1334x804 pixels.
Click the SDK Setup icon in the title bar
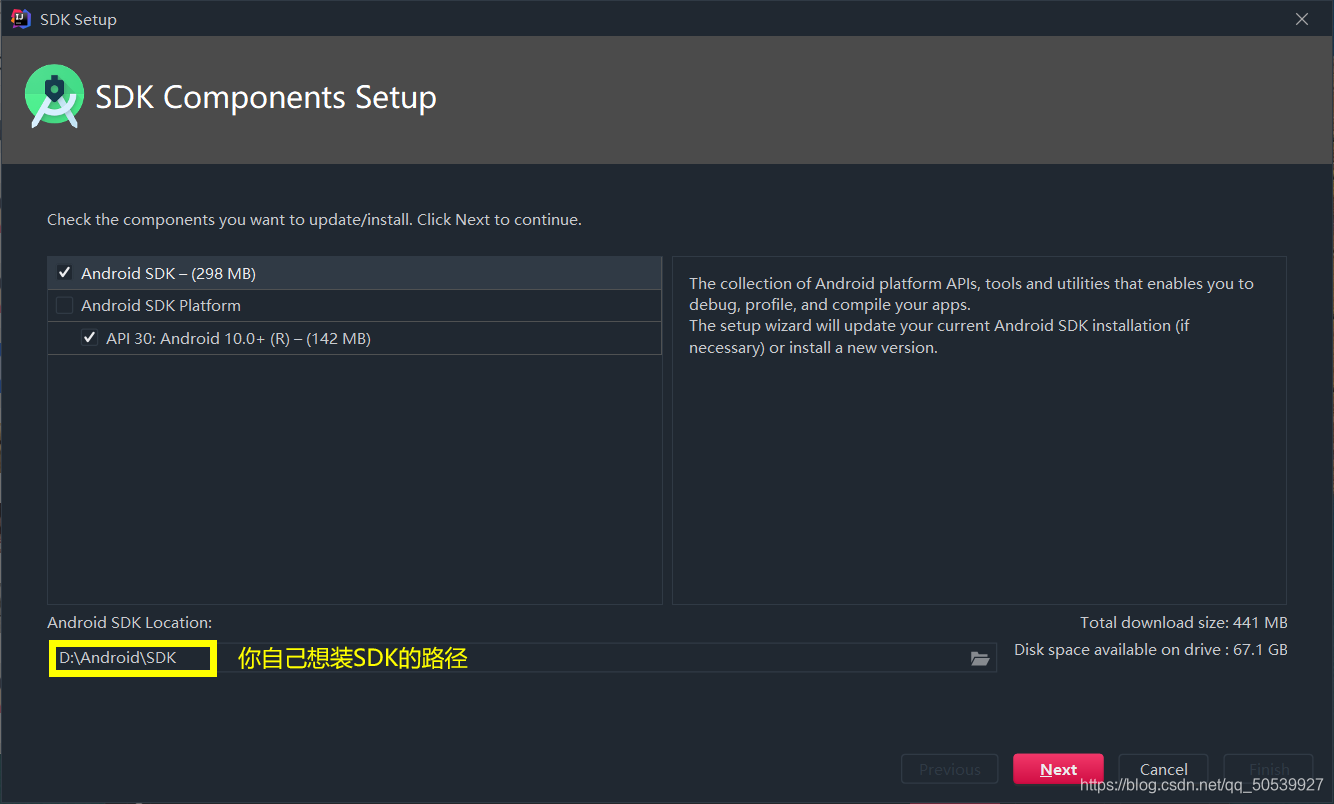(x=19, y=18)
